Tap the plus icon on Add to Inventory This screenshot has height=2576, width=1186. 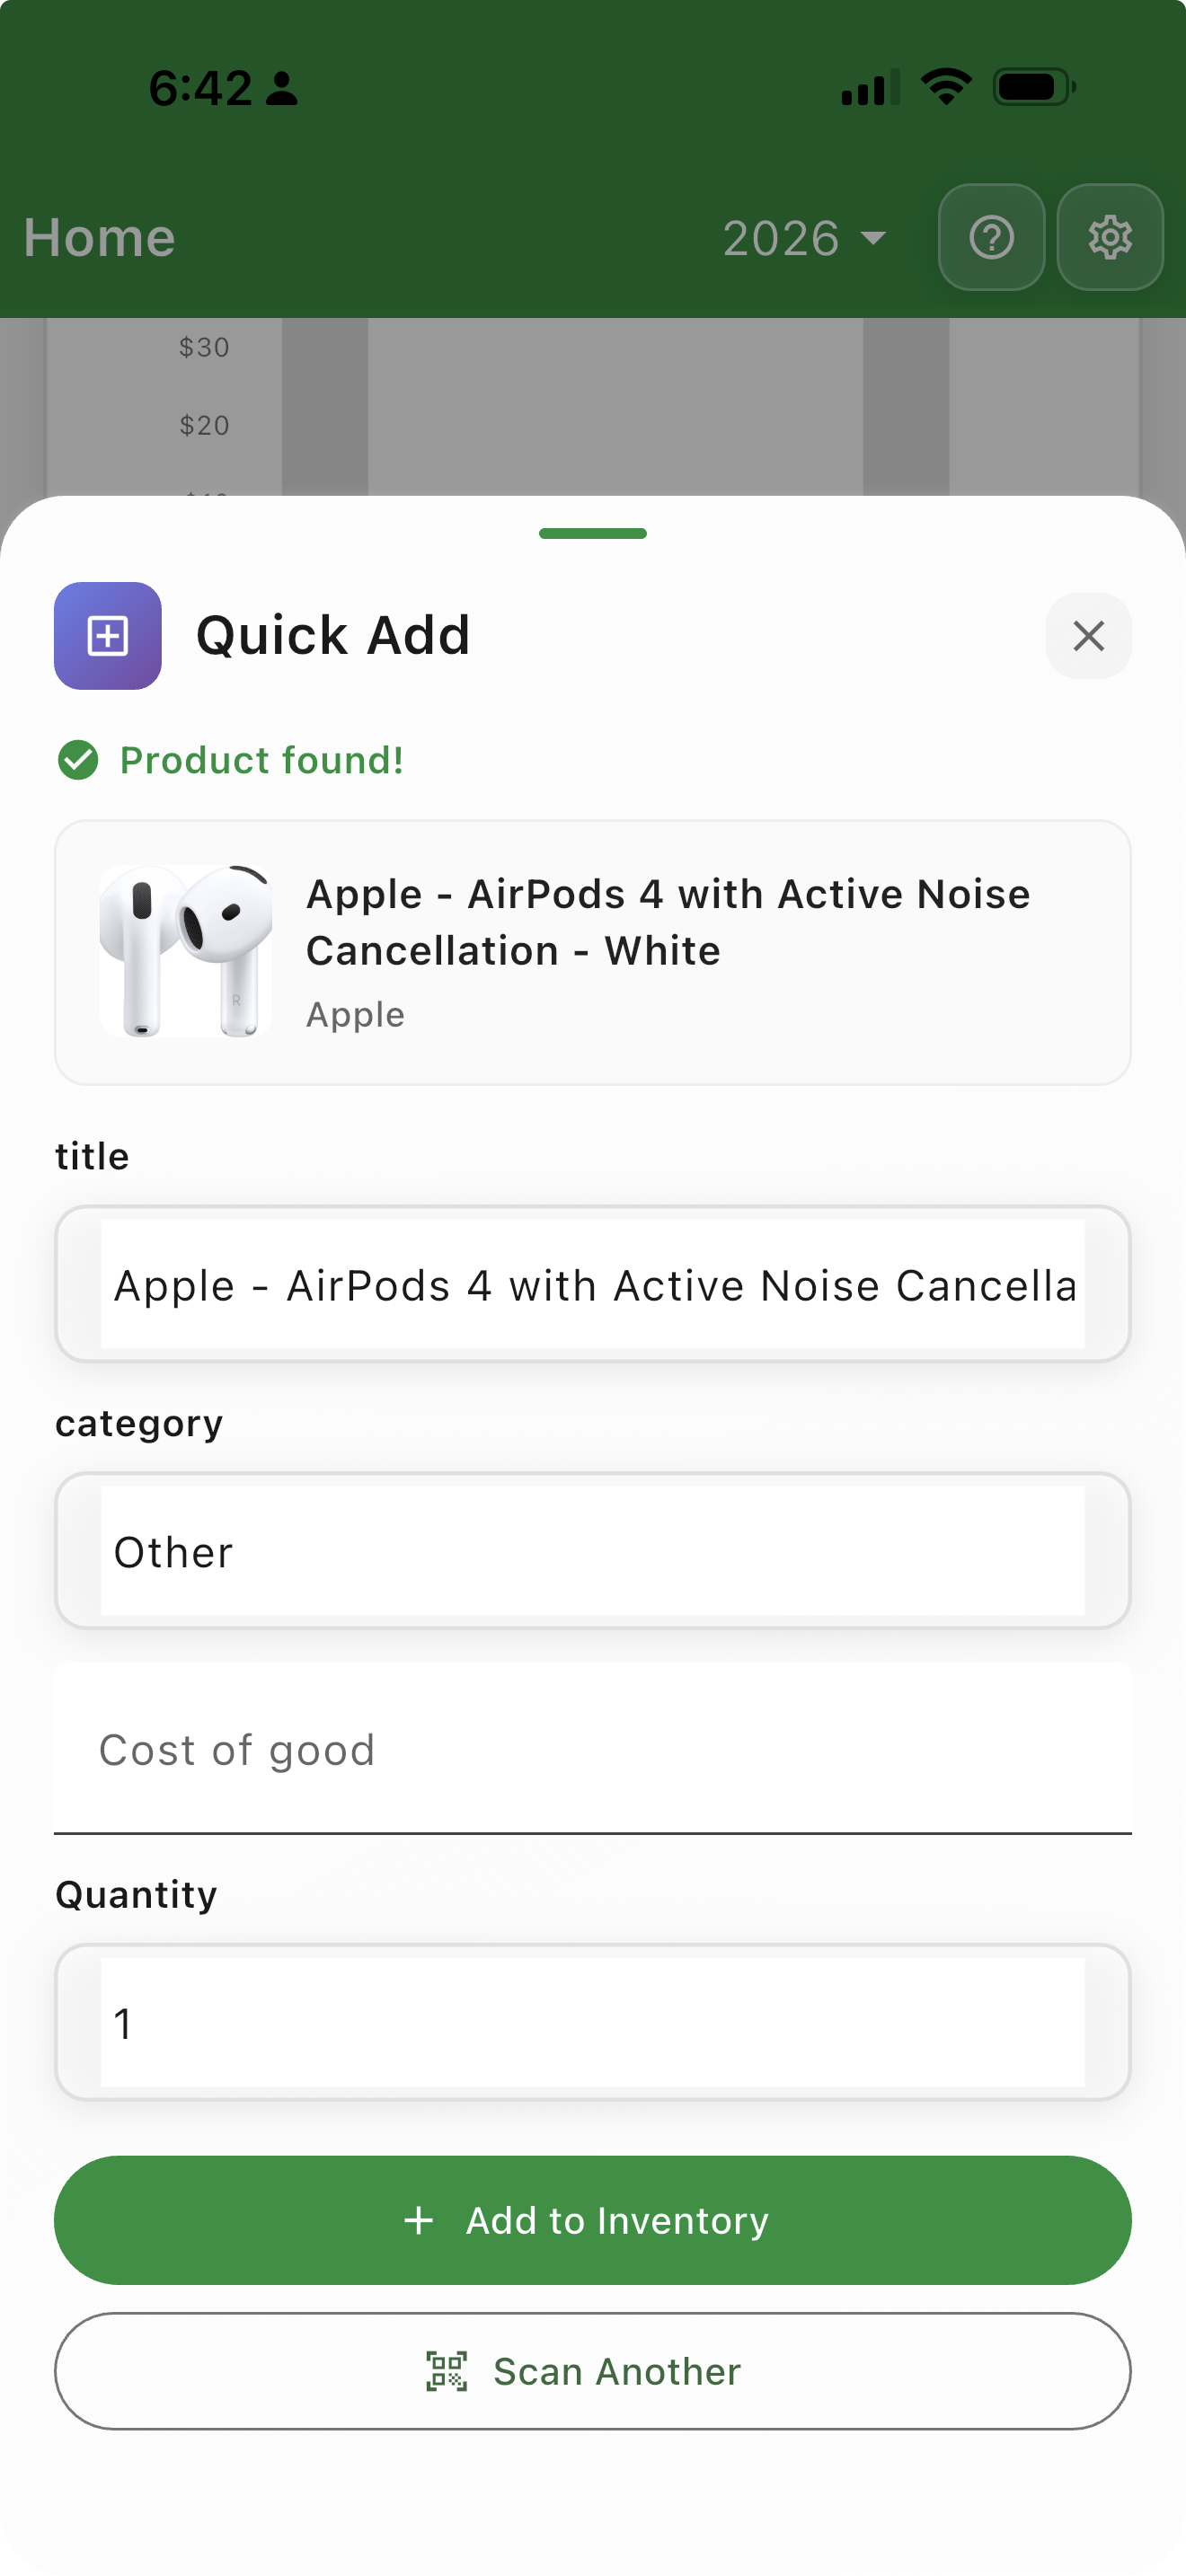click(x=419, y=2220)
